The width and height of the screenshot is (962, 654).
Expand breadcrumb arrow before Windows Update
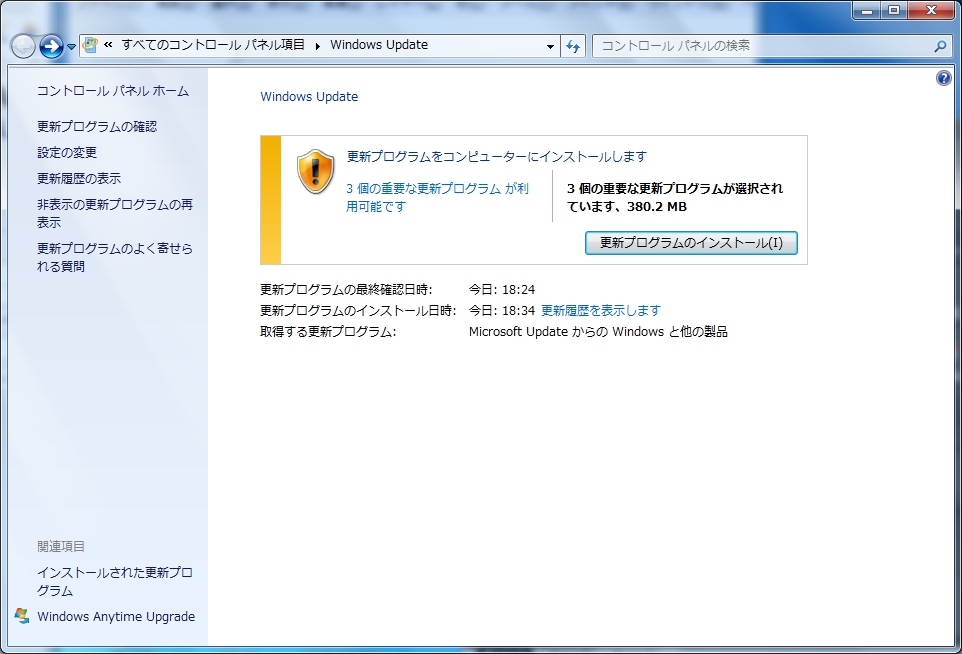pyautogui.click(x=318, y=45)
